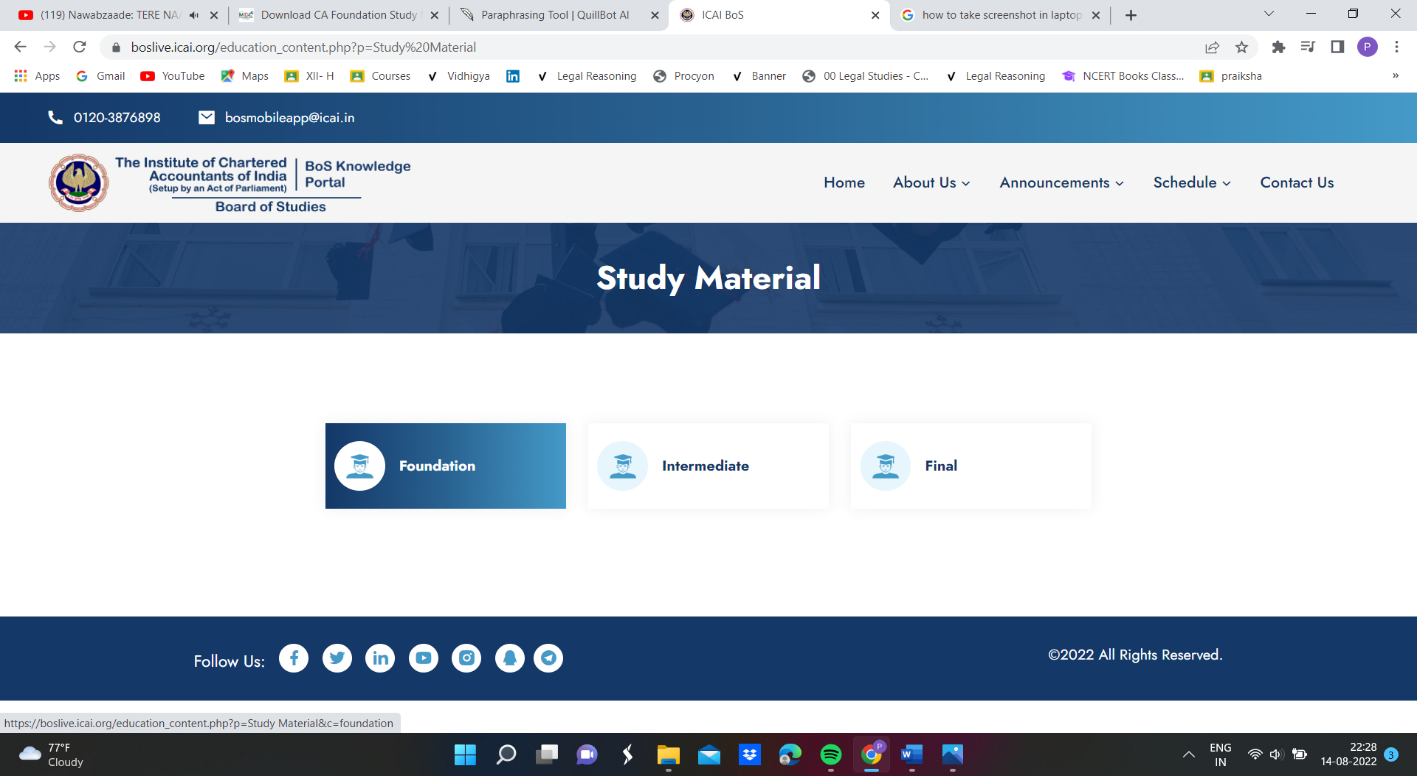
Task: Open the Telegram follow icon
Action: point(549,658)
